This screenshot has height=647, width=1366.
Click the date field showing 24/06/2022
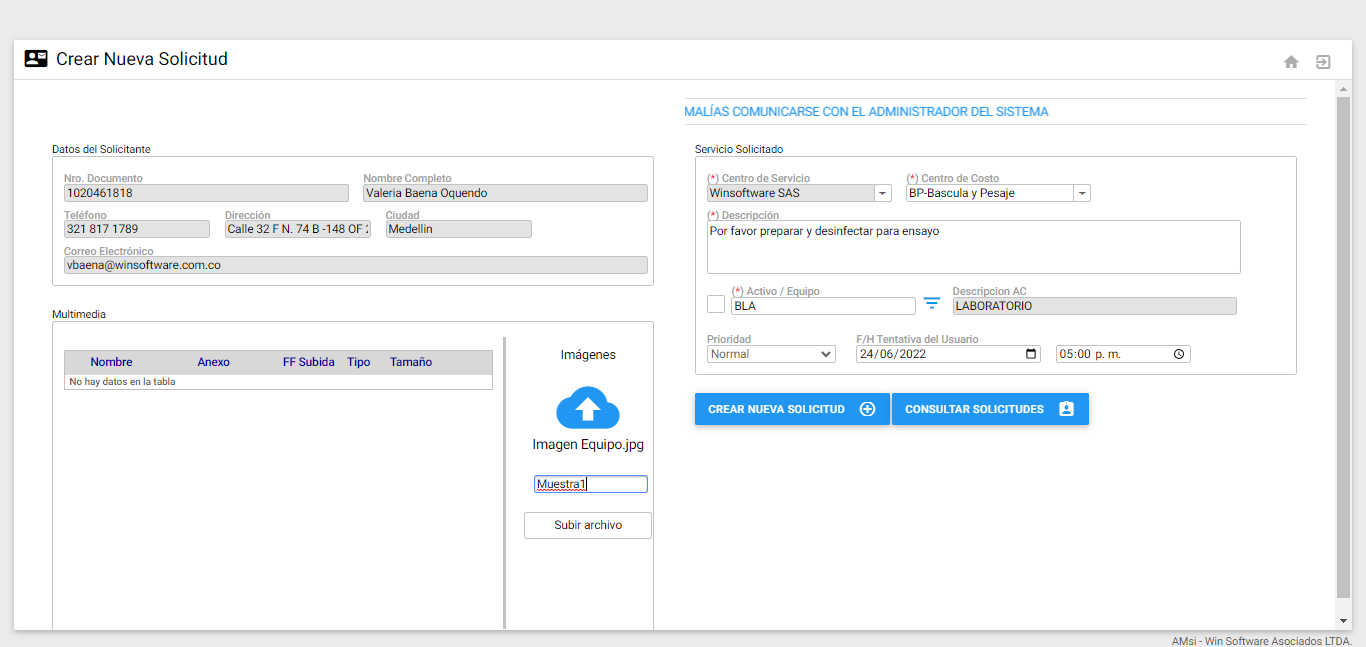point(949,354)
